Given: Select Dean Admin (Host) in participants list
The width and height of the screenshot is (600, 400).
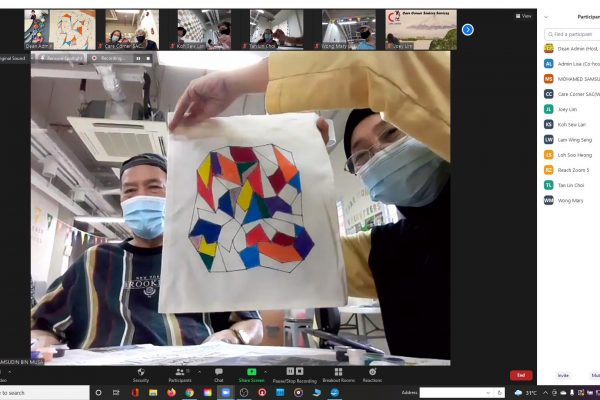Looking at the screenshot, I should (x=572, y=49).
